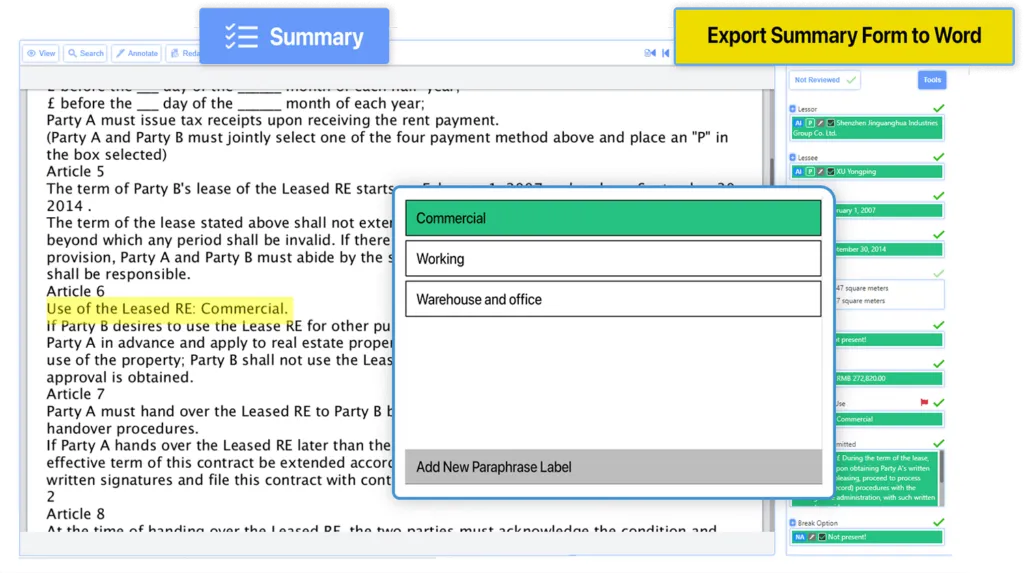The height and width of the screenshot is (573, 1024).
Task: Toggle the checkbox in Lessor field
Action: (831, 123)
